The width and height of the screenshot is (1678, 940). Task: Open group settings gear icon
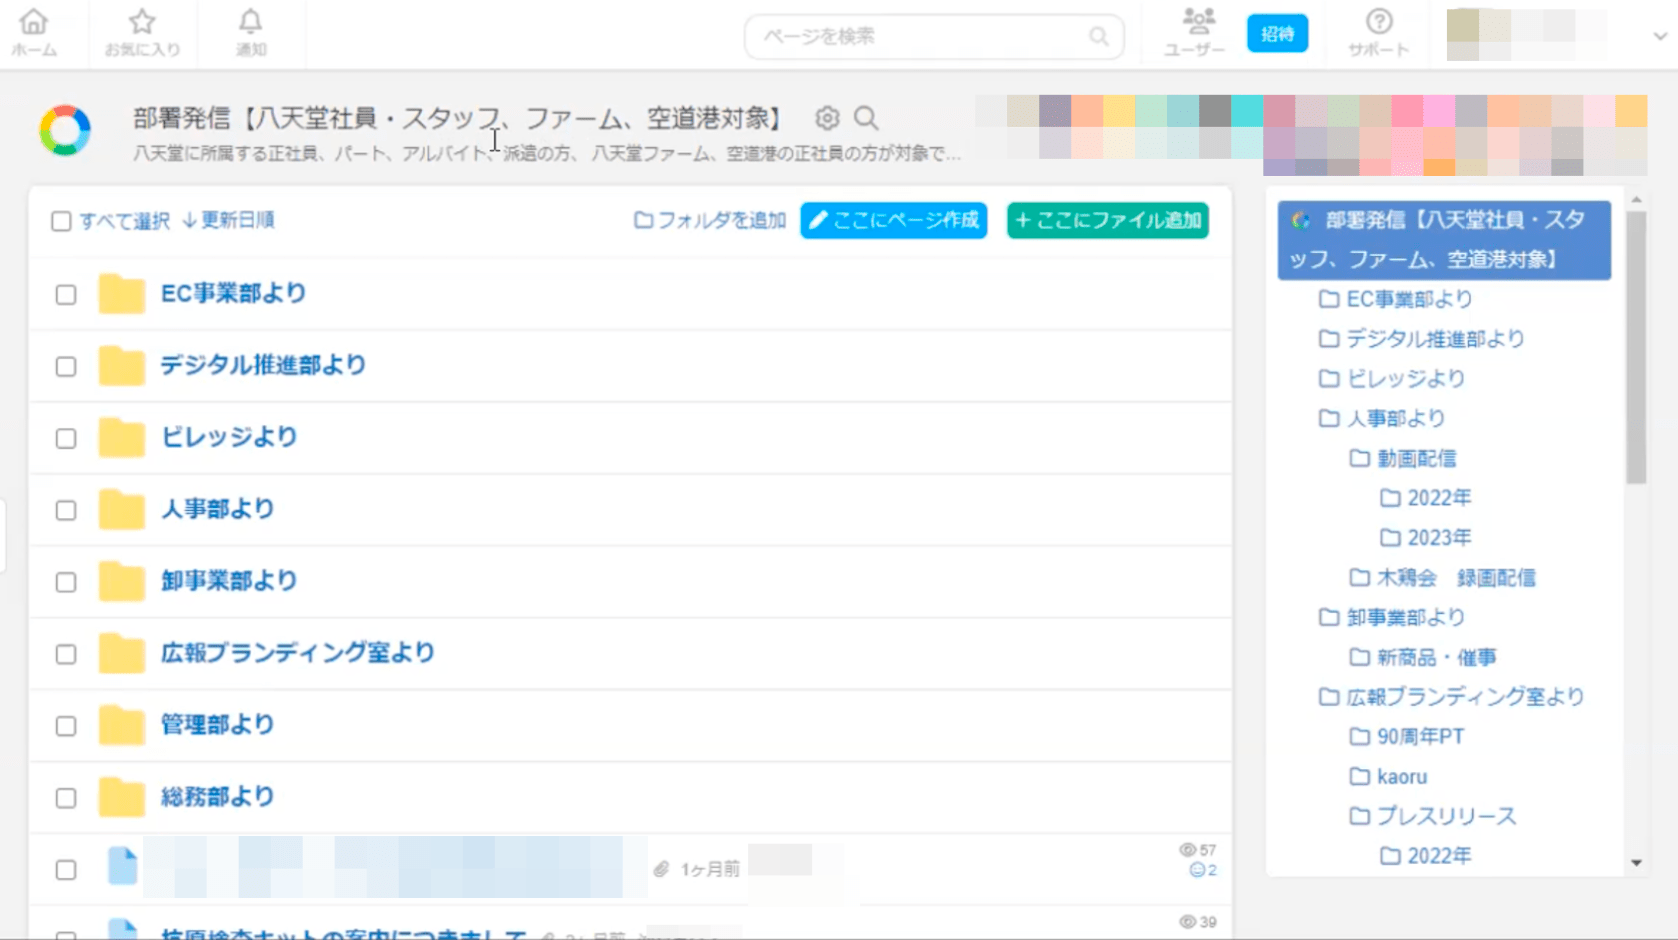coord(827,118)
